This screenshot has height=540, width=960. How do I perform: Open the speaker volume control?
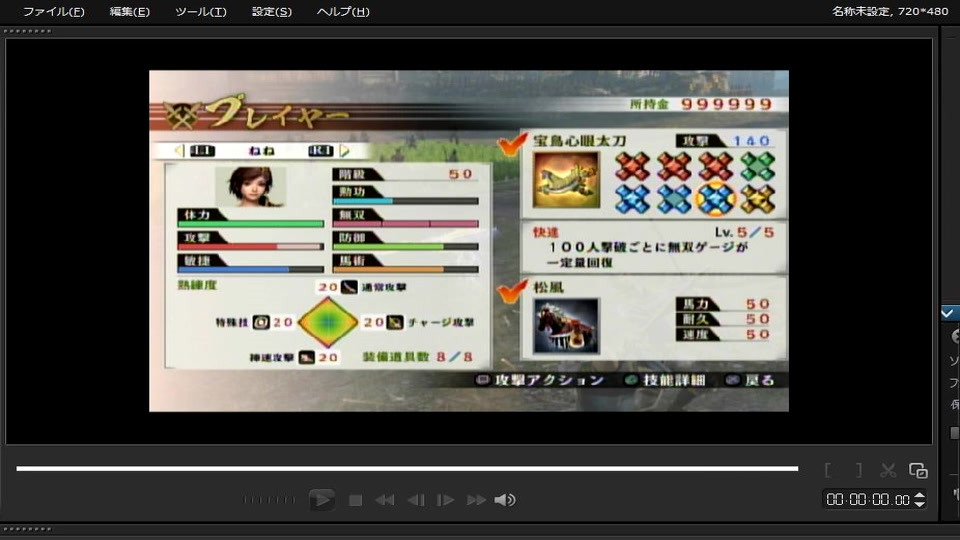(x=504, y=500)
